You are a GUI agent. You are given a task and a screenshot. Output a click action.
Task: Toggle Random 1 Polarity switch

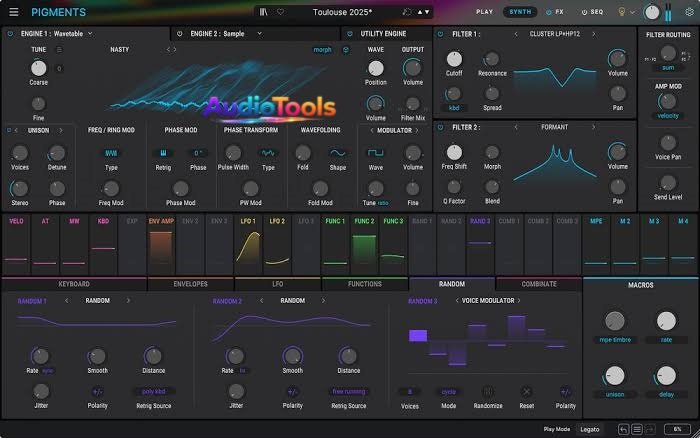click(x=97, y=392)
